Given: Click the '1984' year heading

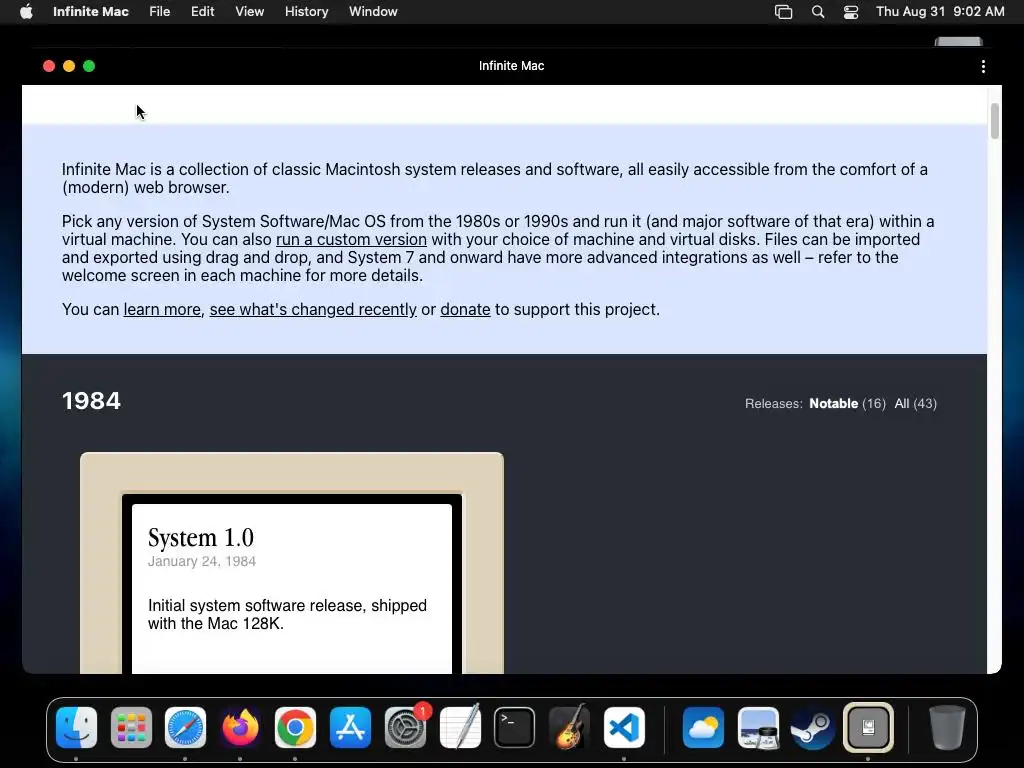Looking at the screenshot, I should (x=91, y=401).
